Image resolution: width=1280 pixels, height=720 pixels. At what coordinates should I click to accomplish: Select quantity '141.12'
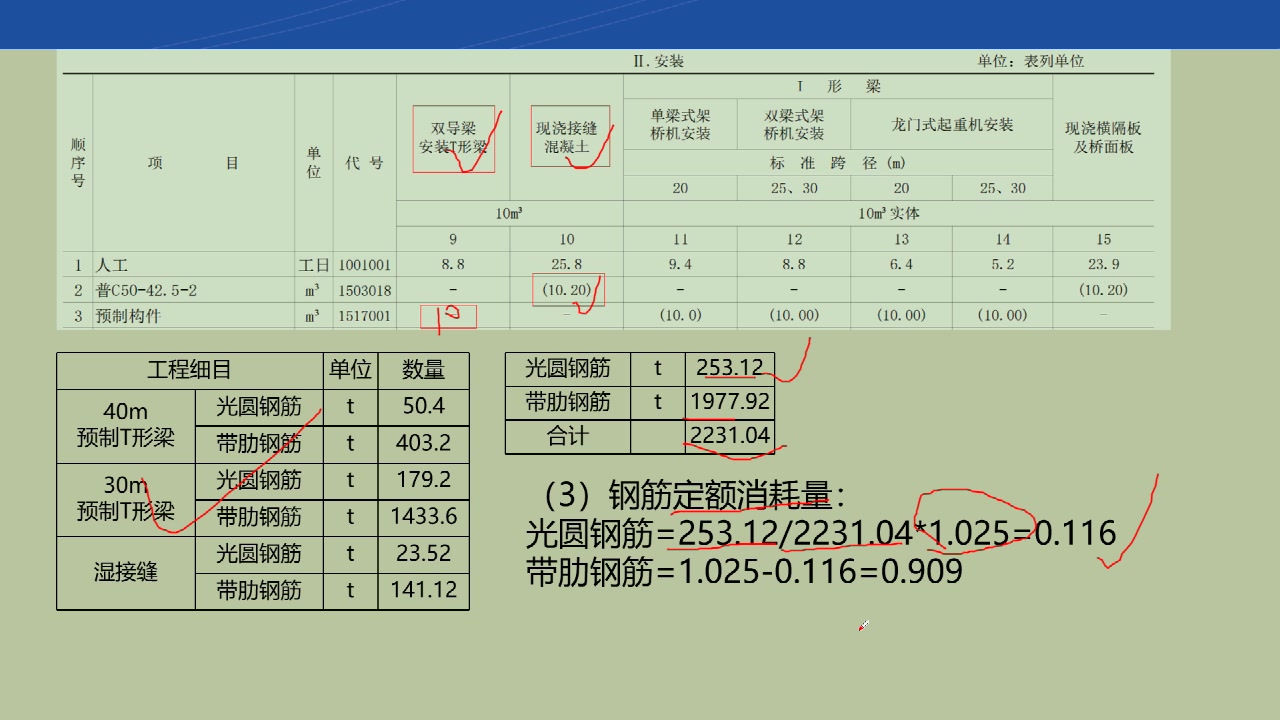coord(423,590)
